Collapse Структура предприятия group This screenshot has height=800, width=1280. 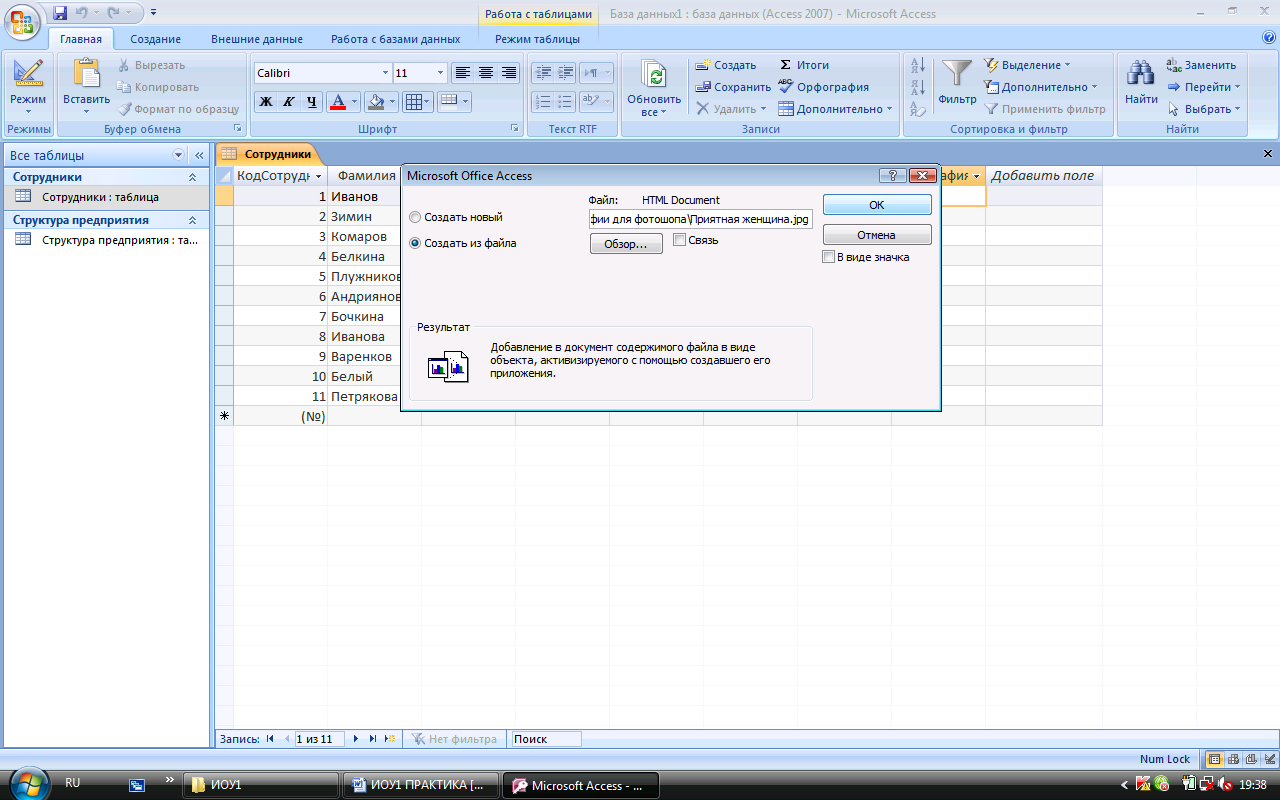[x=192, y=220]
